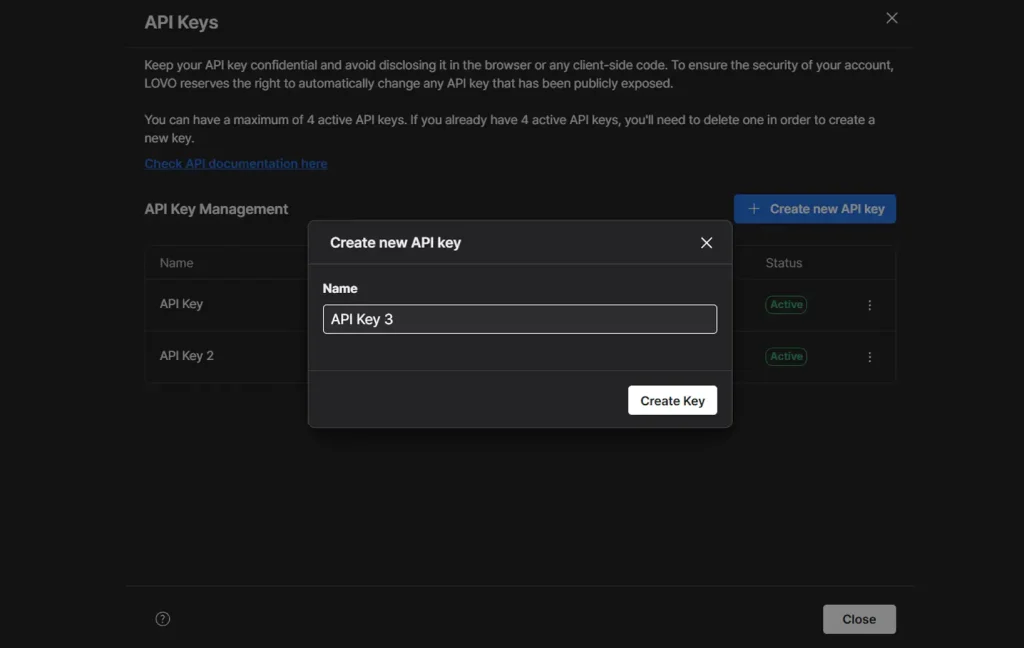Click the Name label above the input
Viewport: 1024px width, 648px height.
[x=340, y=288]
